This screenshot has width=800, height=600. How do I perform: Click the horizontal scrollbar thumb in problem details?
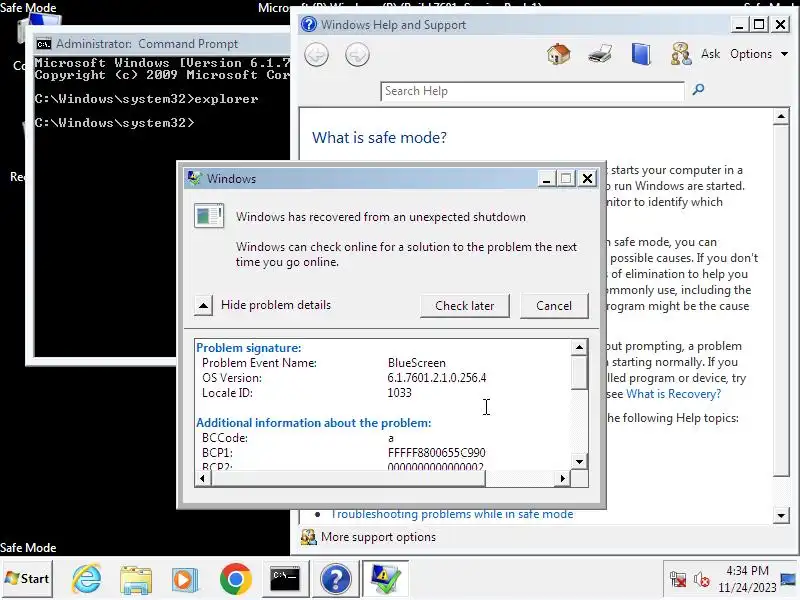(348, 479)
